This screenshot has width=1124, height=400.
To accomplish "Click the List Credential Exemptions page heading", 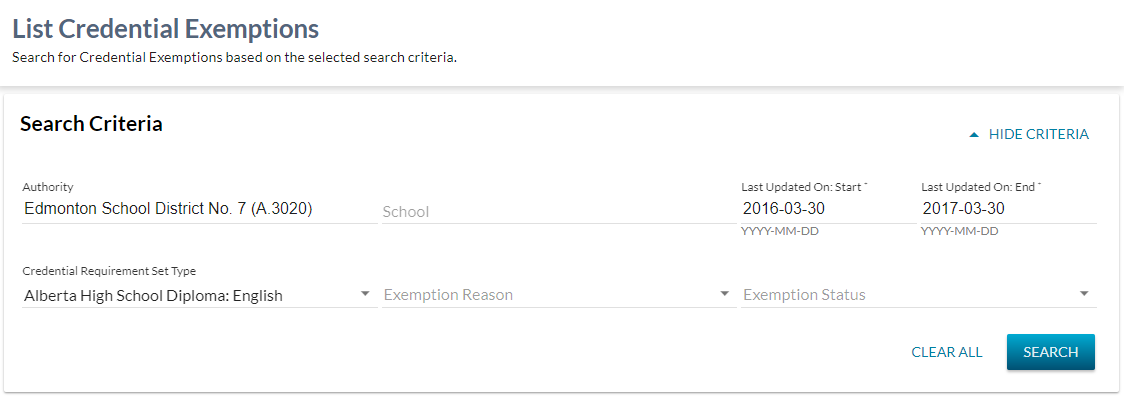I will pos(165,28).
